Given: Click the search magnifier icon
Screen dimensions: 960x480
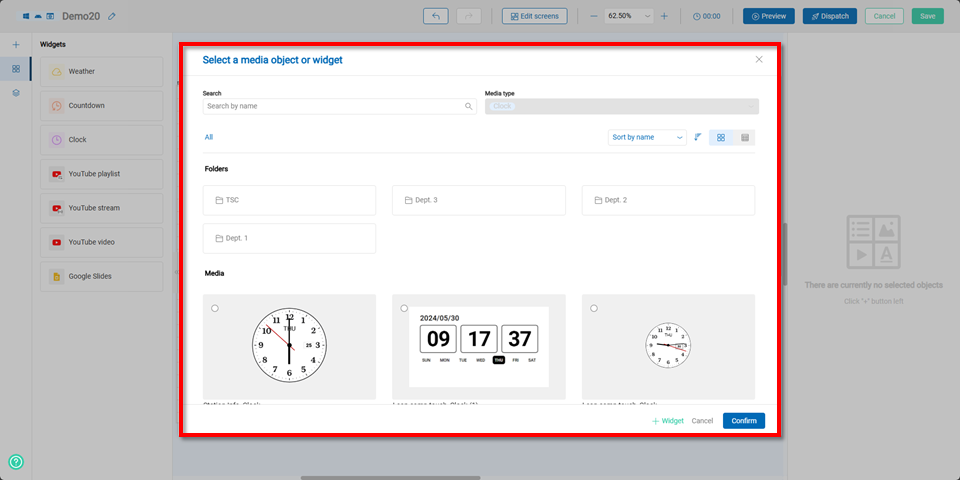Looking at the screenshot, I should pyautogui.click(x=468, y=106).
